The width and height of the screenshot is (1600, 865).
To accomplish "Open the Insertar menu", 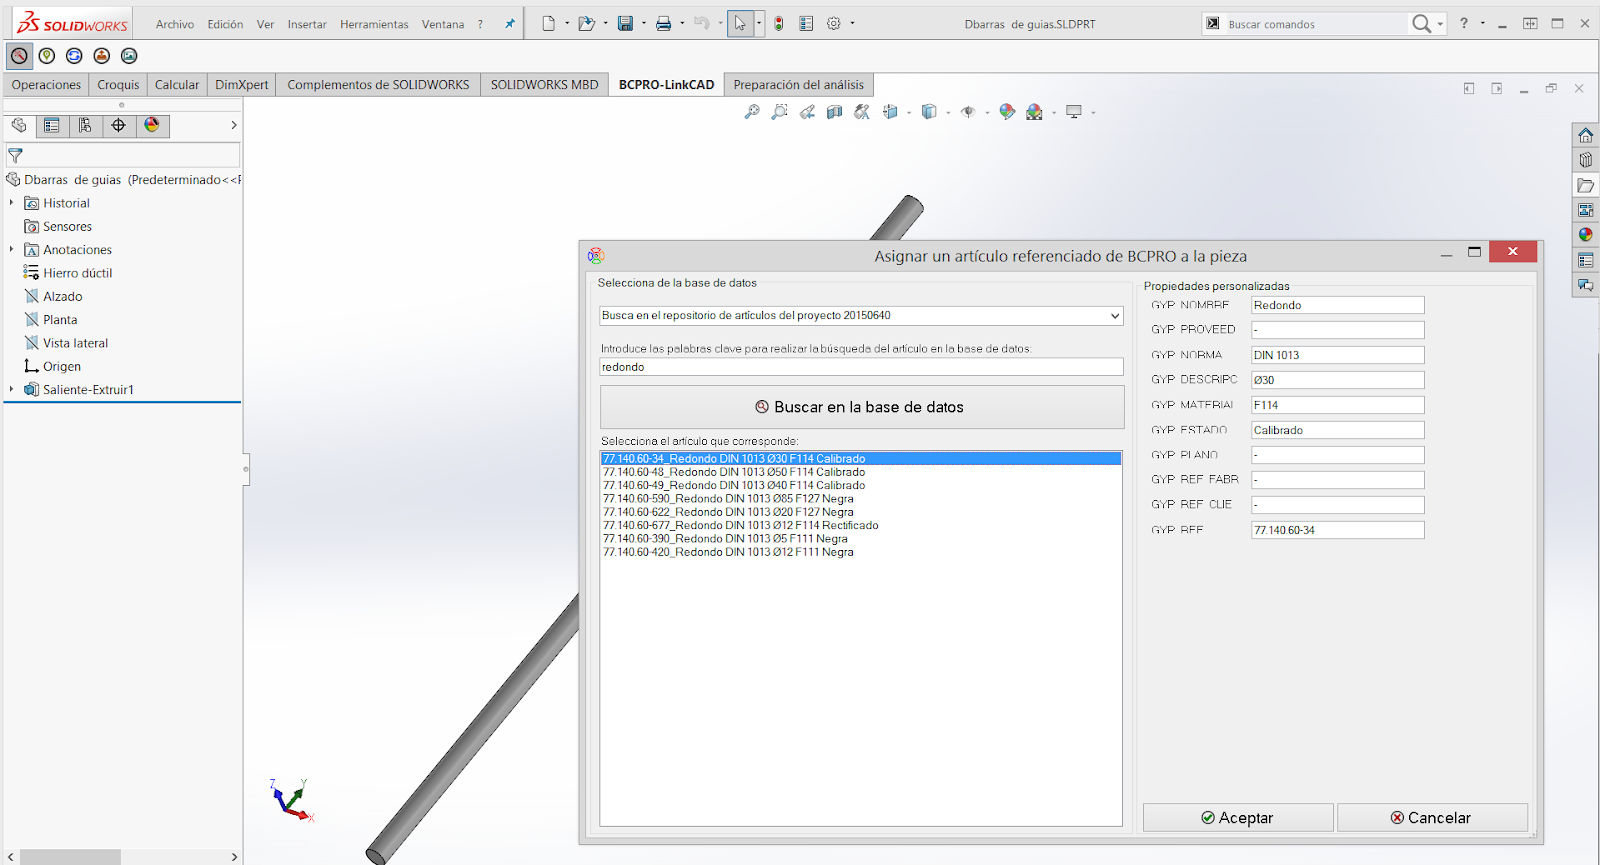I will [x=307, y=24].
